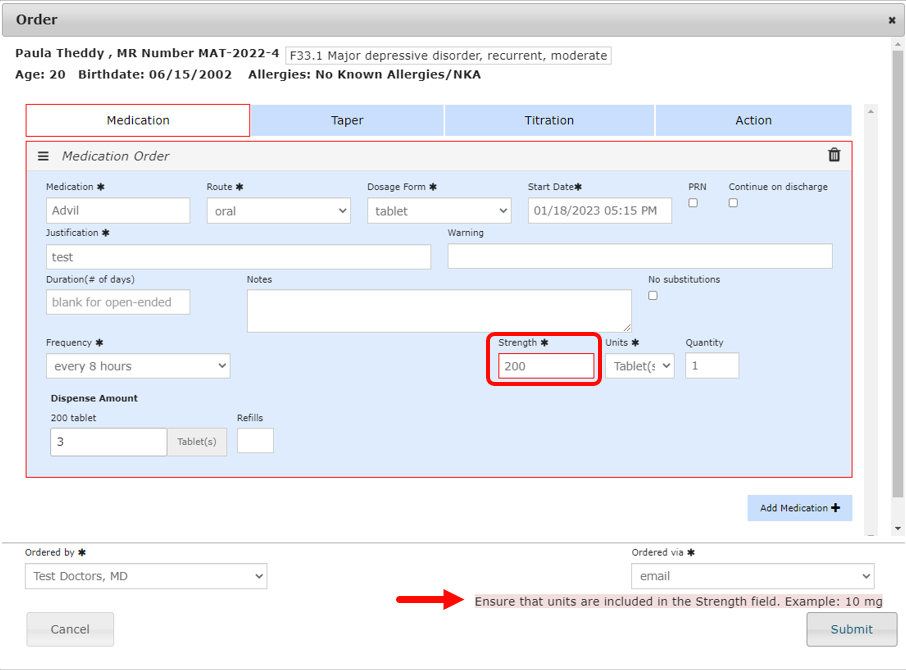Open the Route dropdown
906x670 pixels.
pyautogui.click(x=278, y=211)
